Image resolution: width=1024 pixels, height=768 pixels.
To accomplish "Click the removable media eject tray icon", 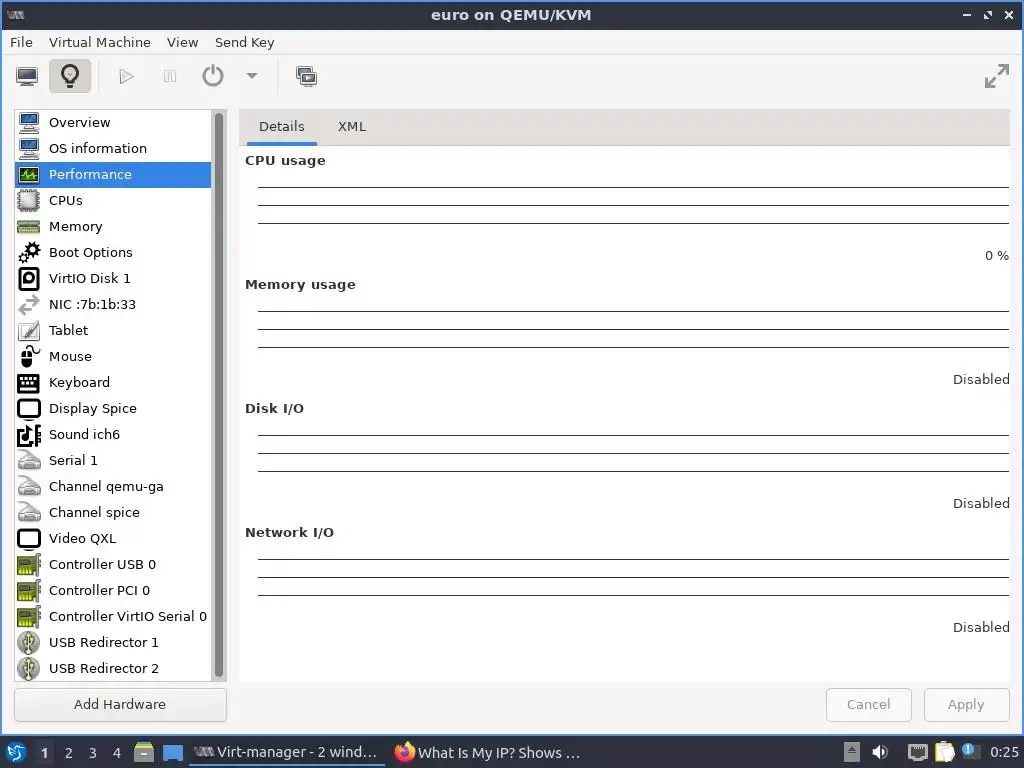I will [x=852, y=752].
